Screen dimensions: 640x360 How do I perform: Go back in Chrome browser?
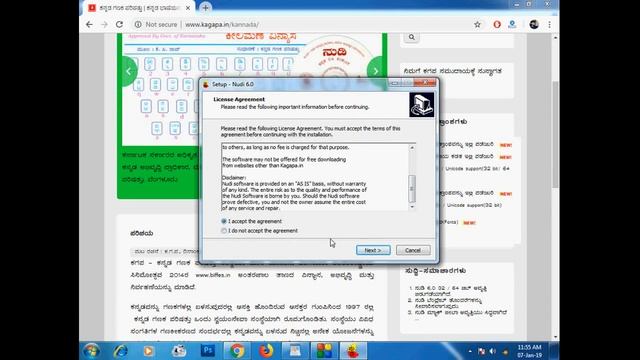click(x=89, y=24)
